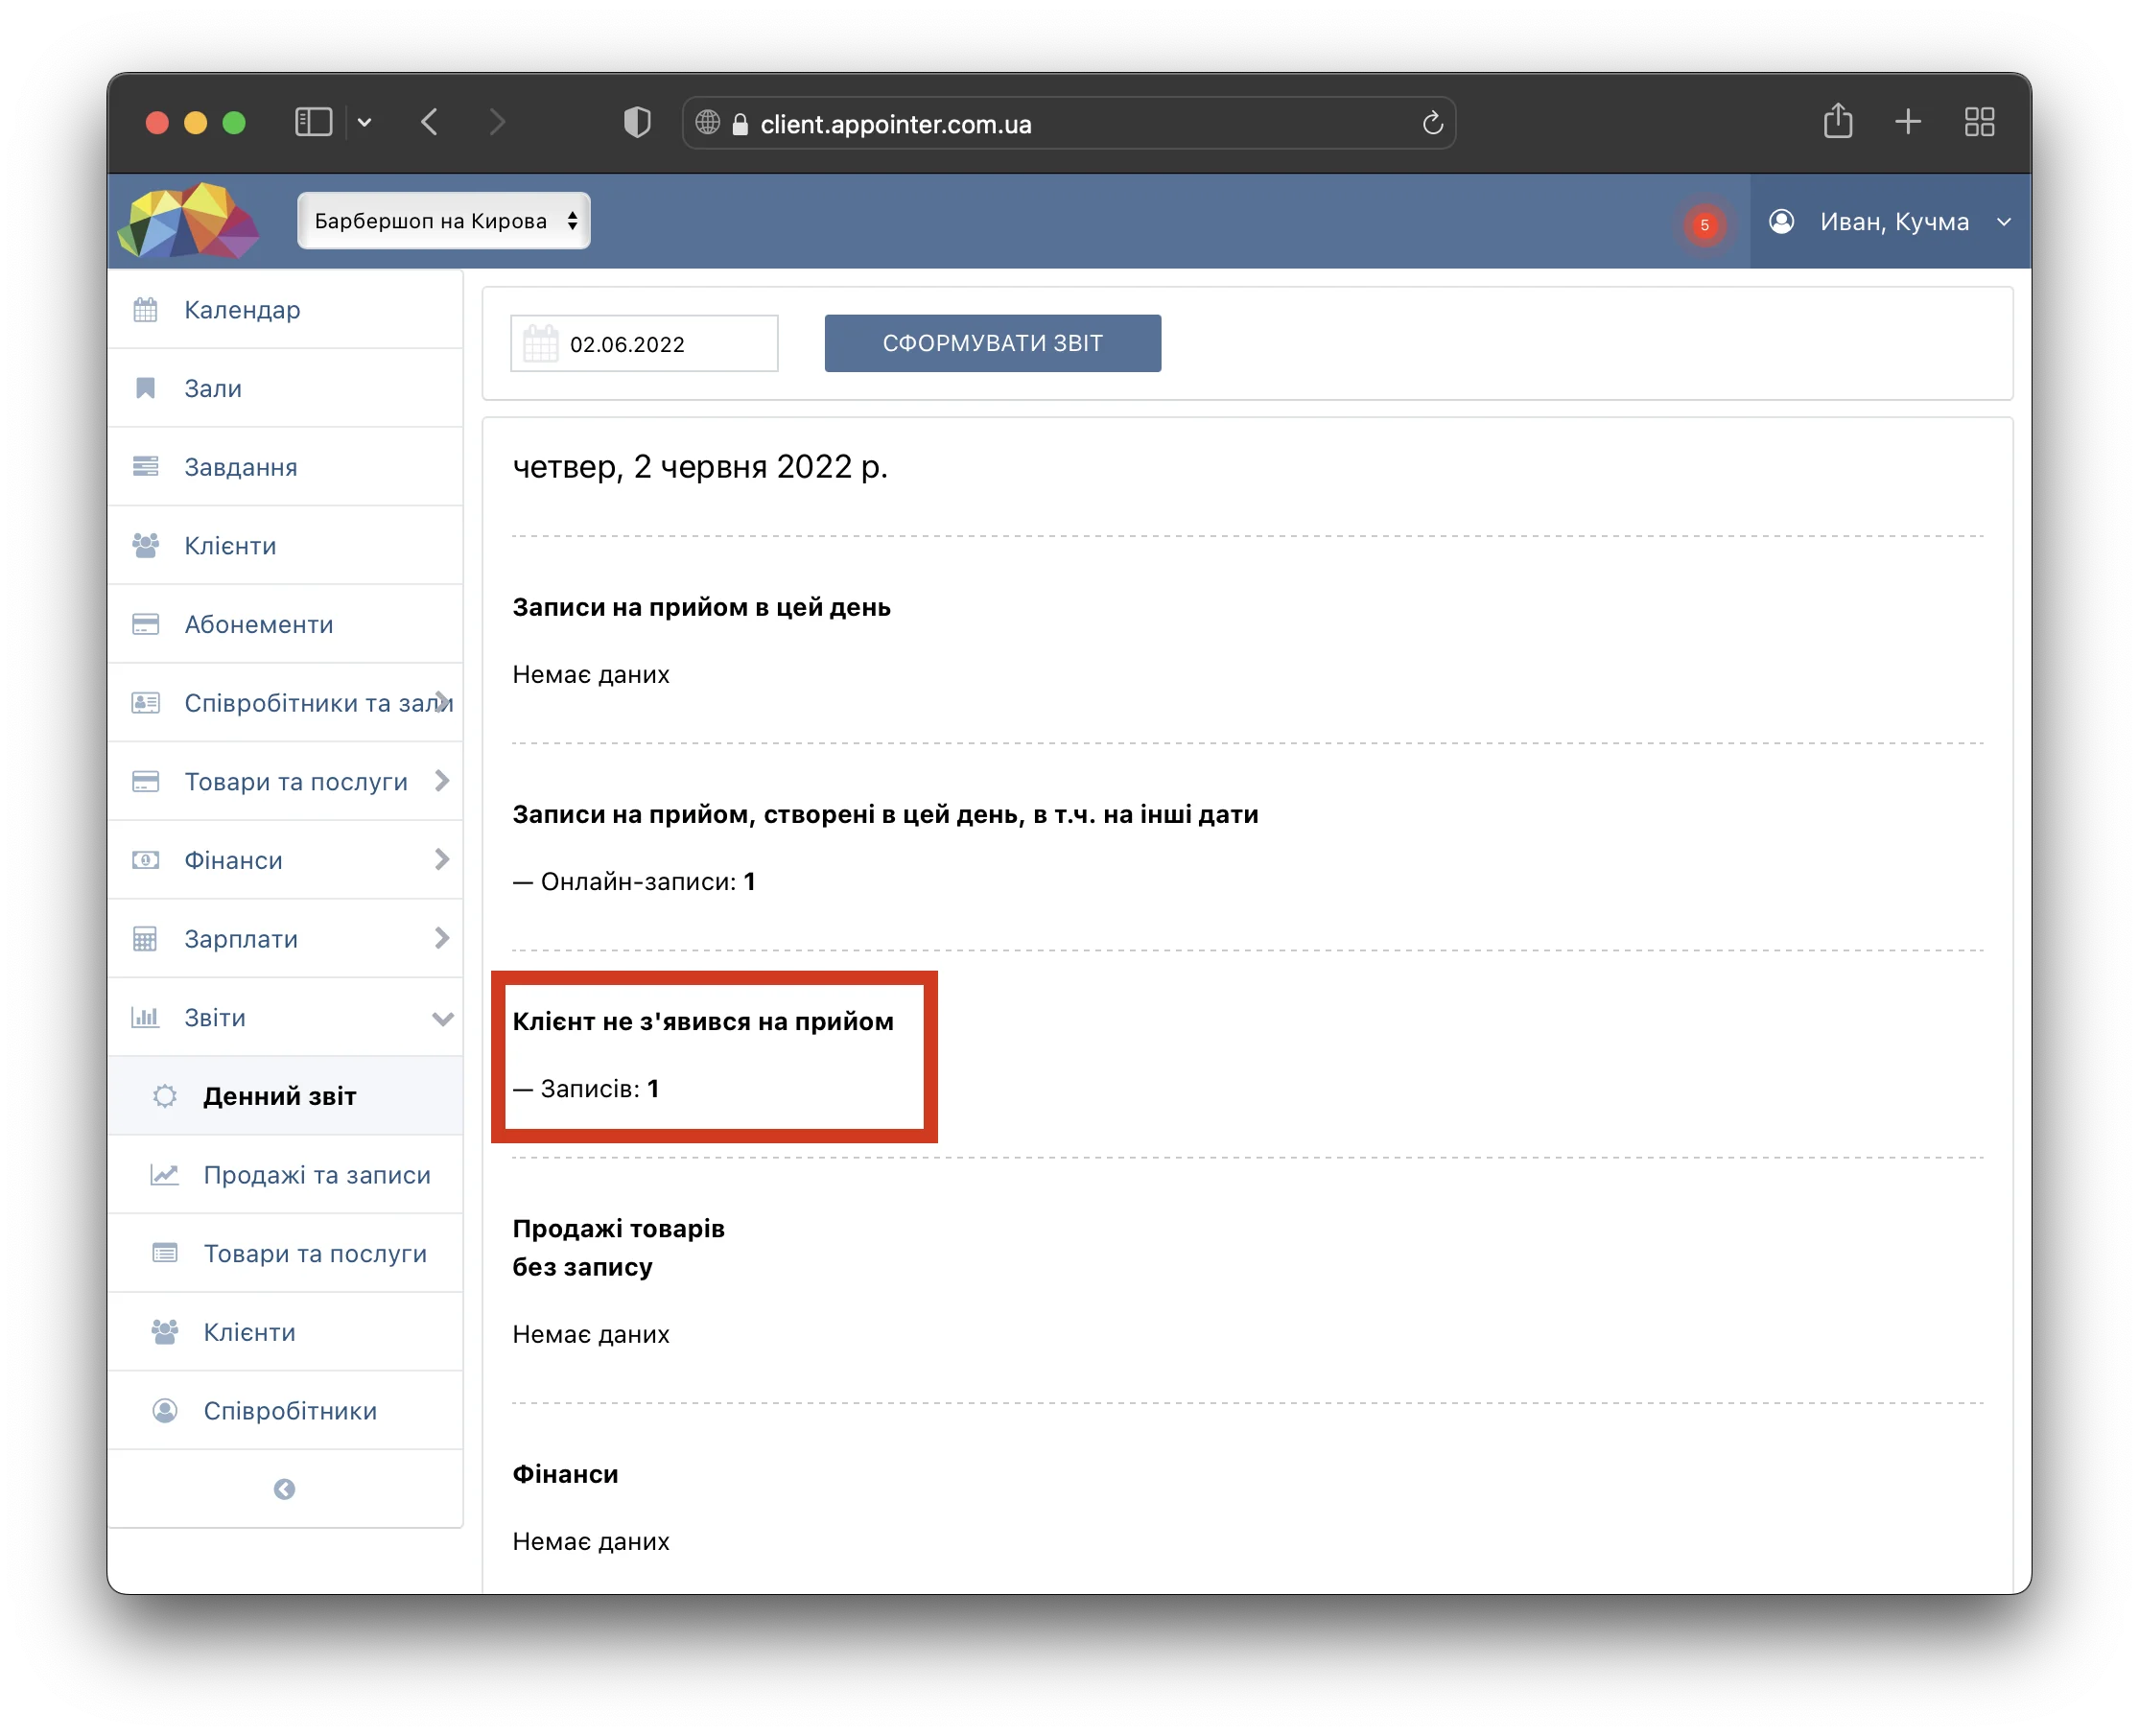
Task: Click the user avatar icon beside Иван, Кучма
Action: tap(1783, 222)
